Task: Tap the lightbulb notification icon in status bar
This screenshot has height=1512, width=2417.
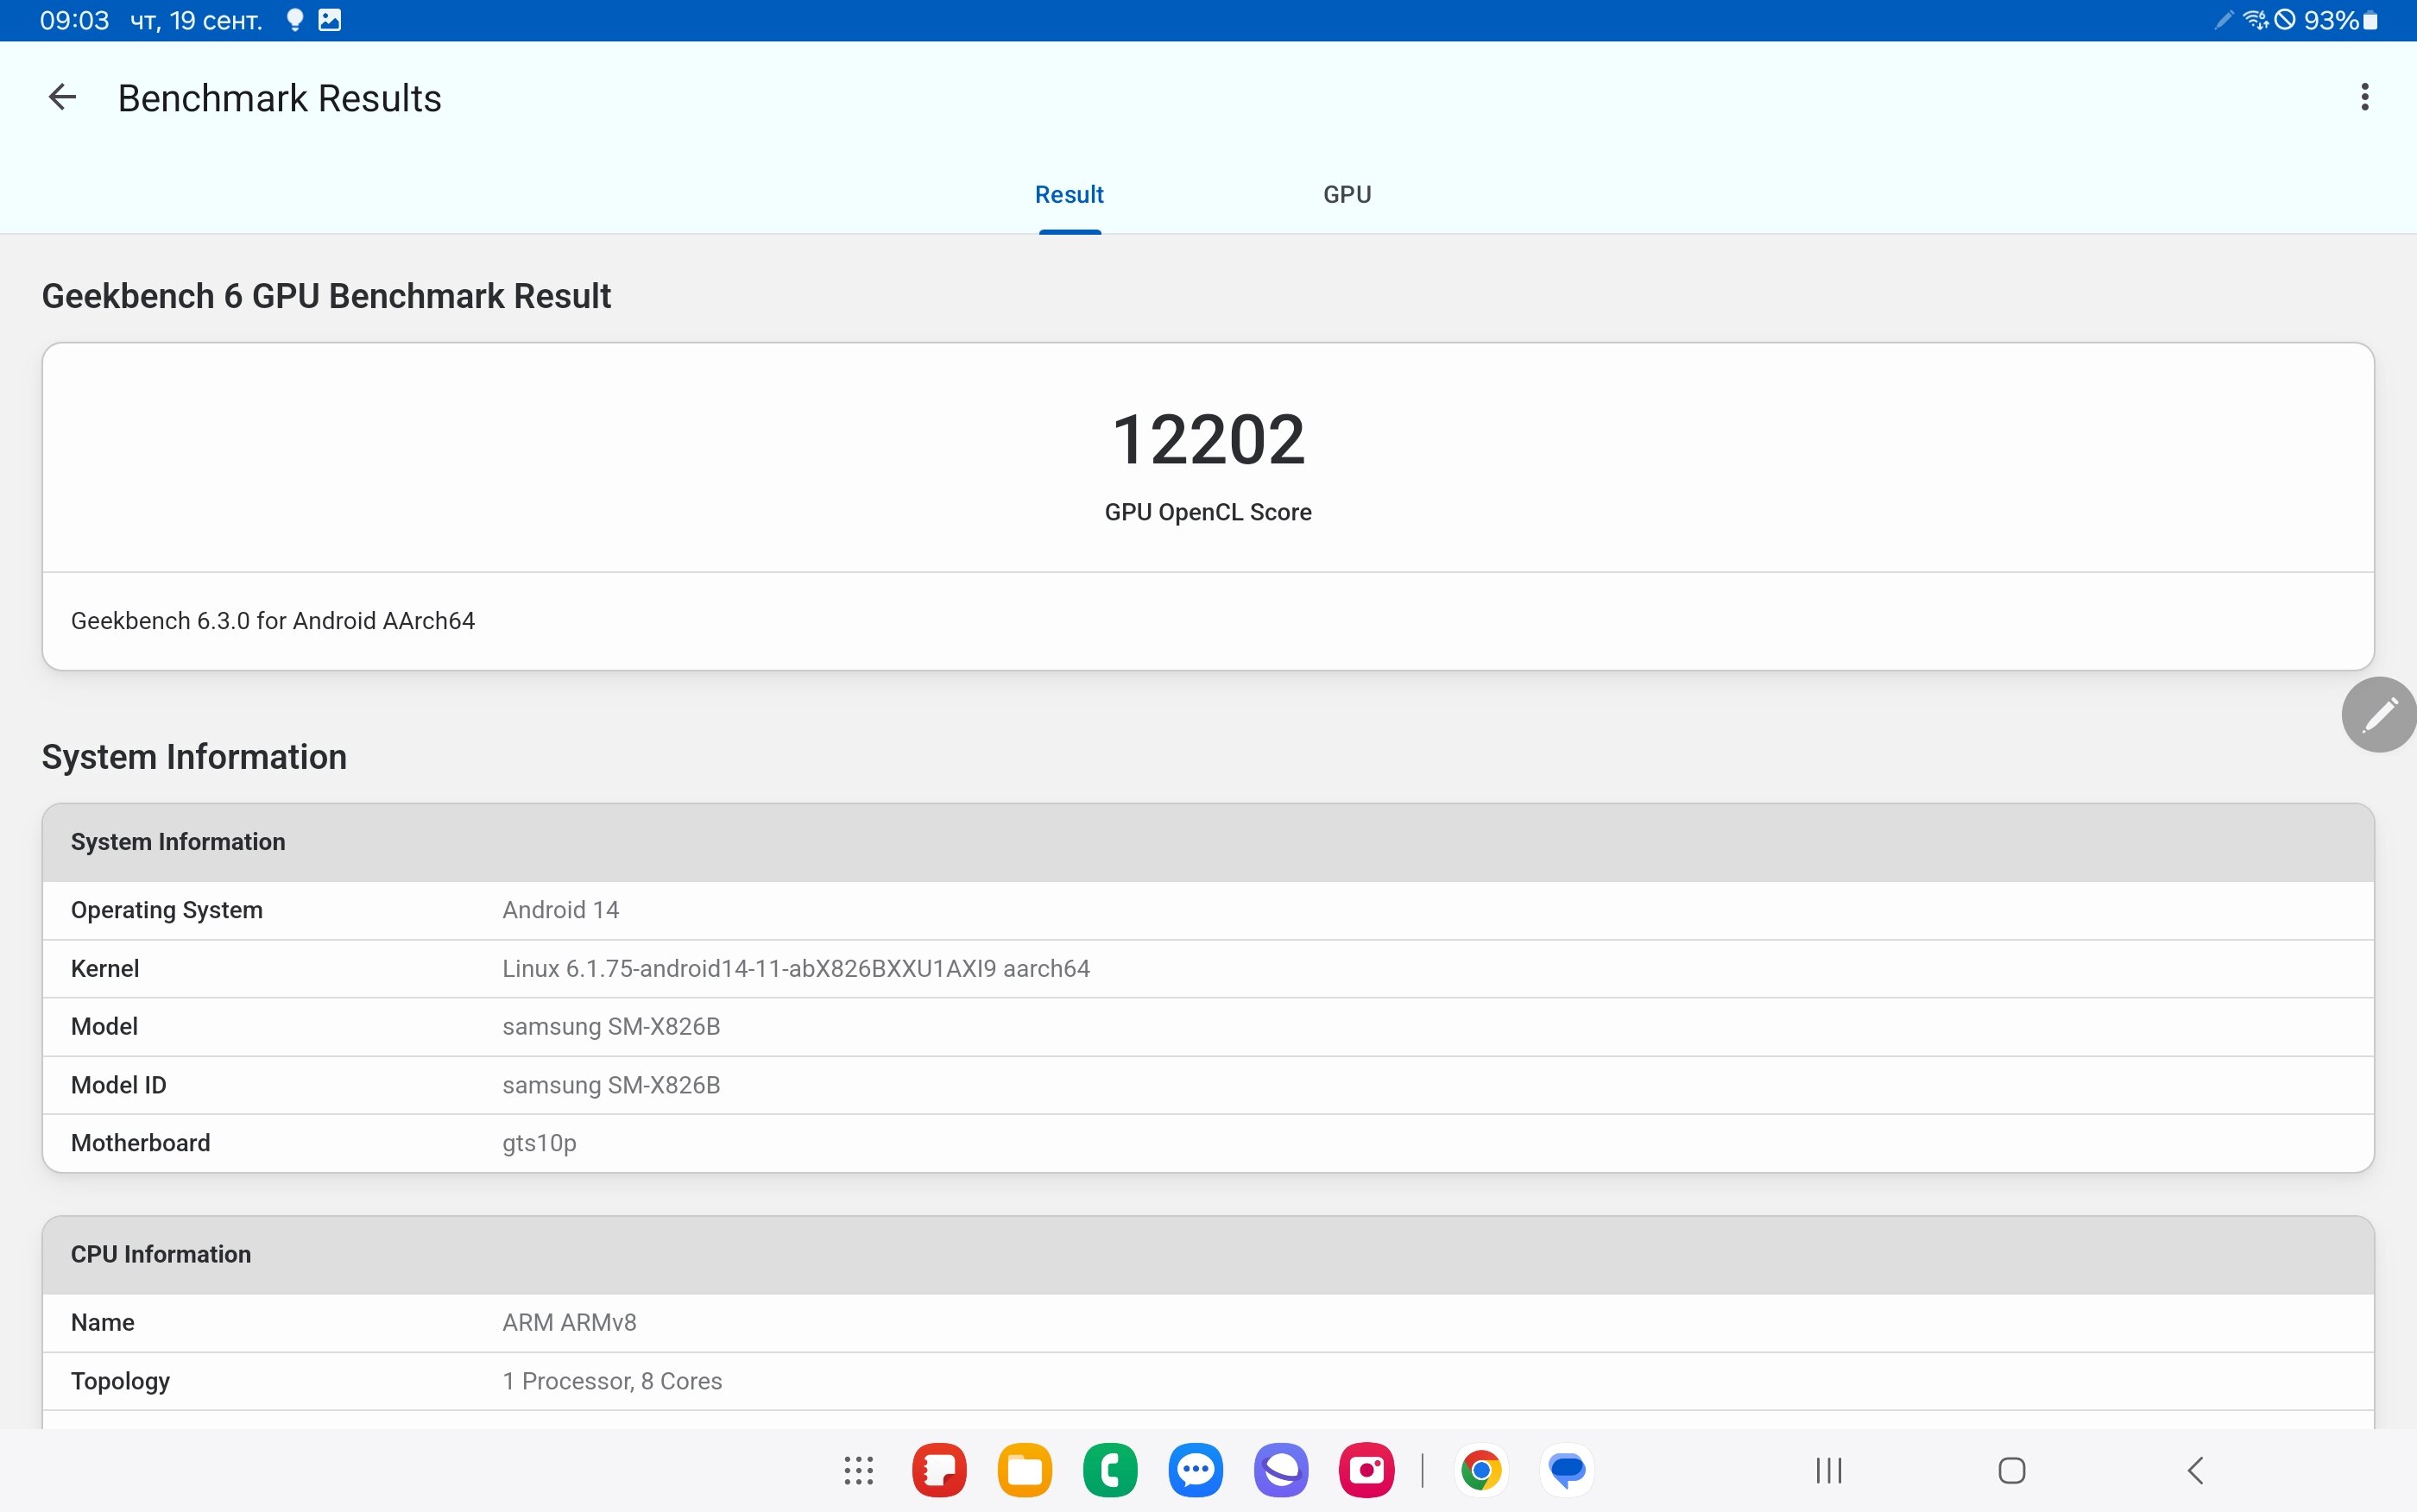Action: (294, 20)
